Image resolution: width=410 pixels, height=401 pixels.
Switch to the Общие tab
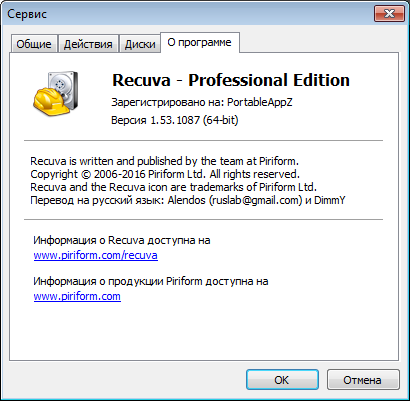tap(34, 44)
